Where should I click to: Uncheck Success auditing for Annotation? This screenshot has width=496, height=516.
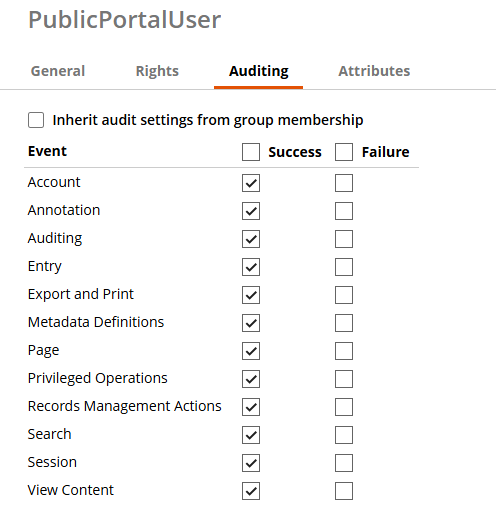pos(251,211)
